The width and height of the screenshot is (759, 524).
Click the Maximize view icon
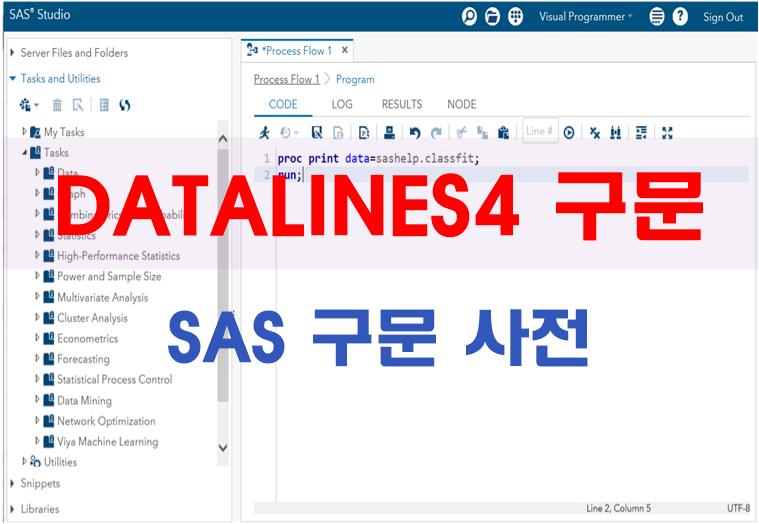(667, 132)
